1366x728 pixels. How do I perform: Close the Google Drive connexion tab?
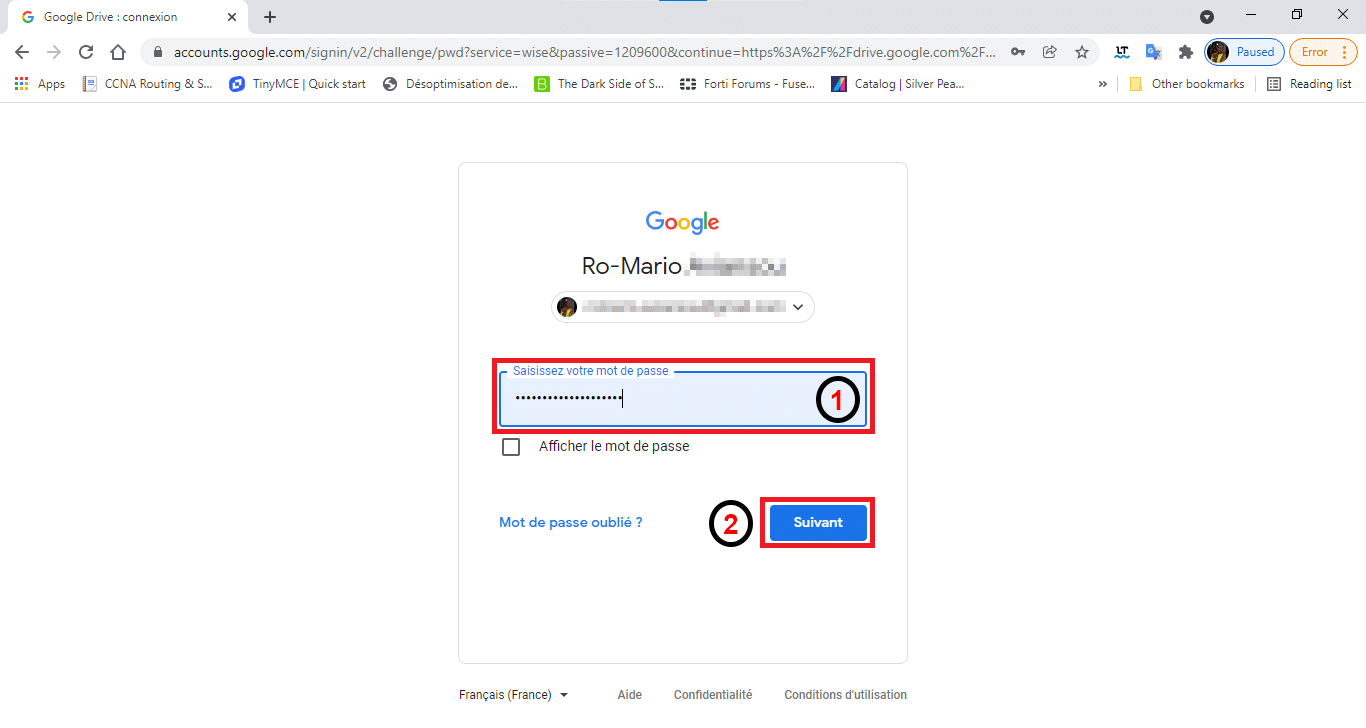(231, 17)
